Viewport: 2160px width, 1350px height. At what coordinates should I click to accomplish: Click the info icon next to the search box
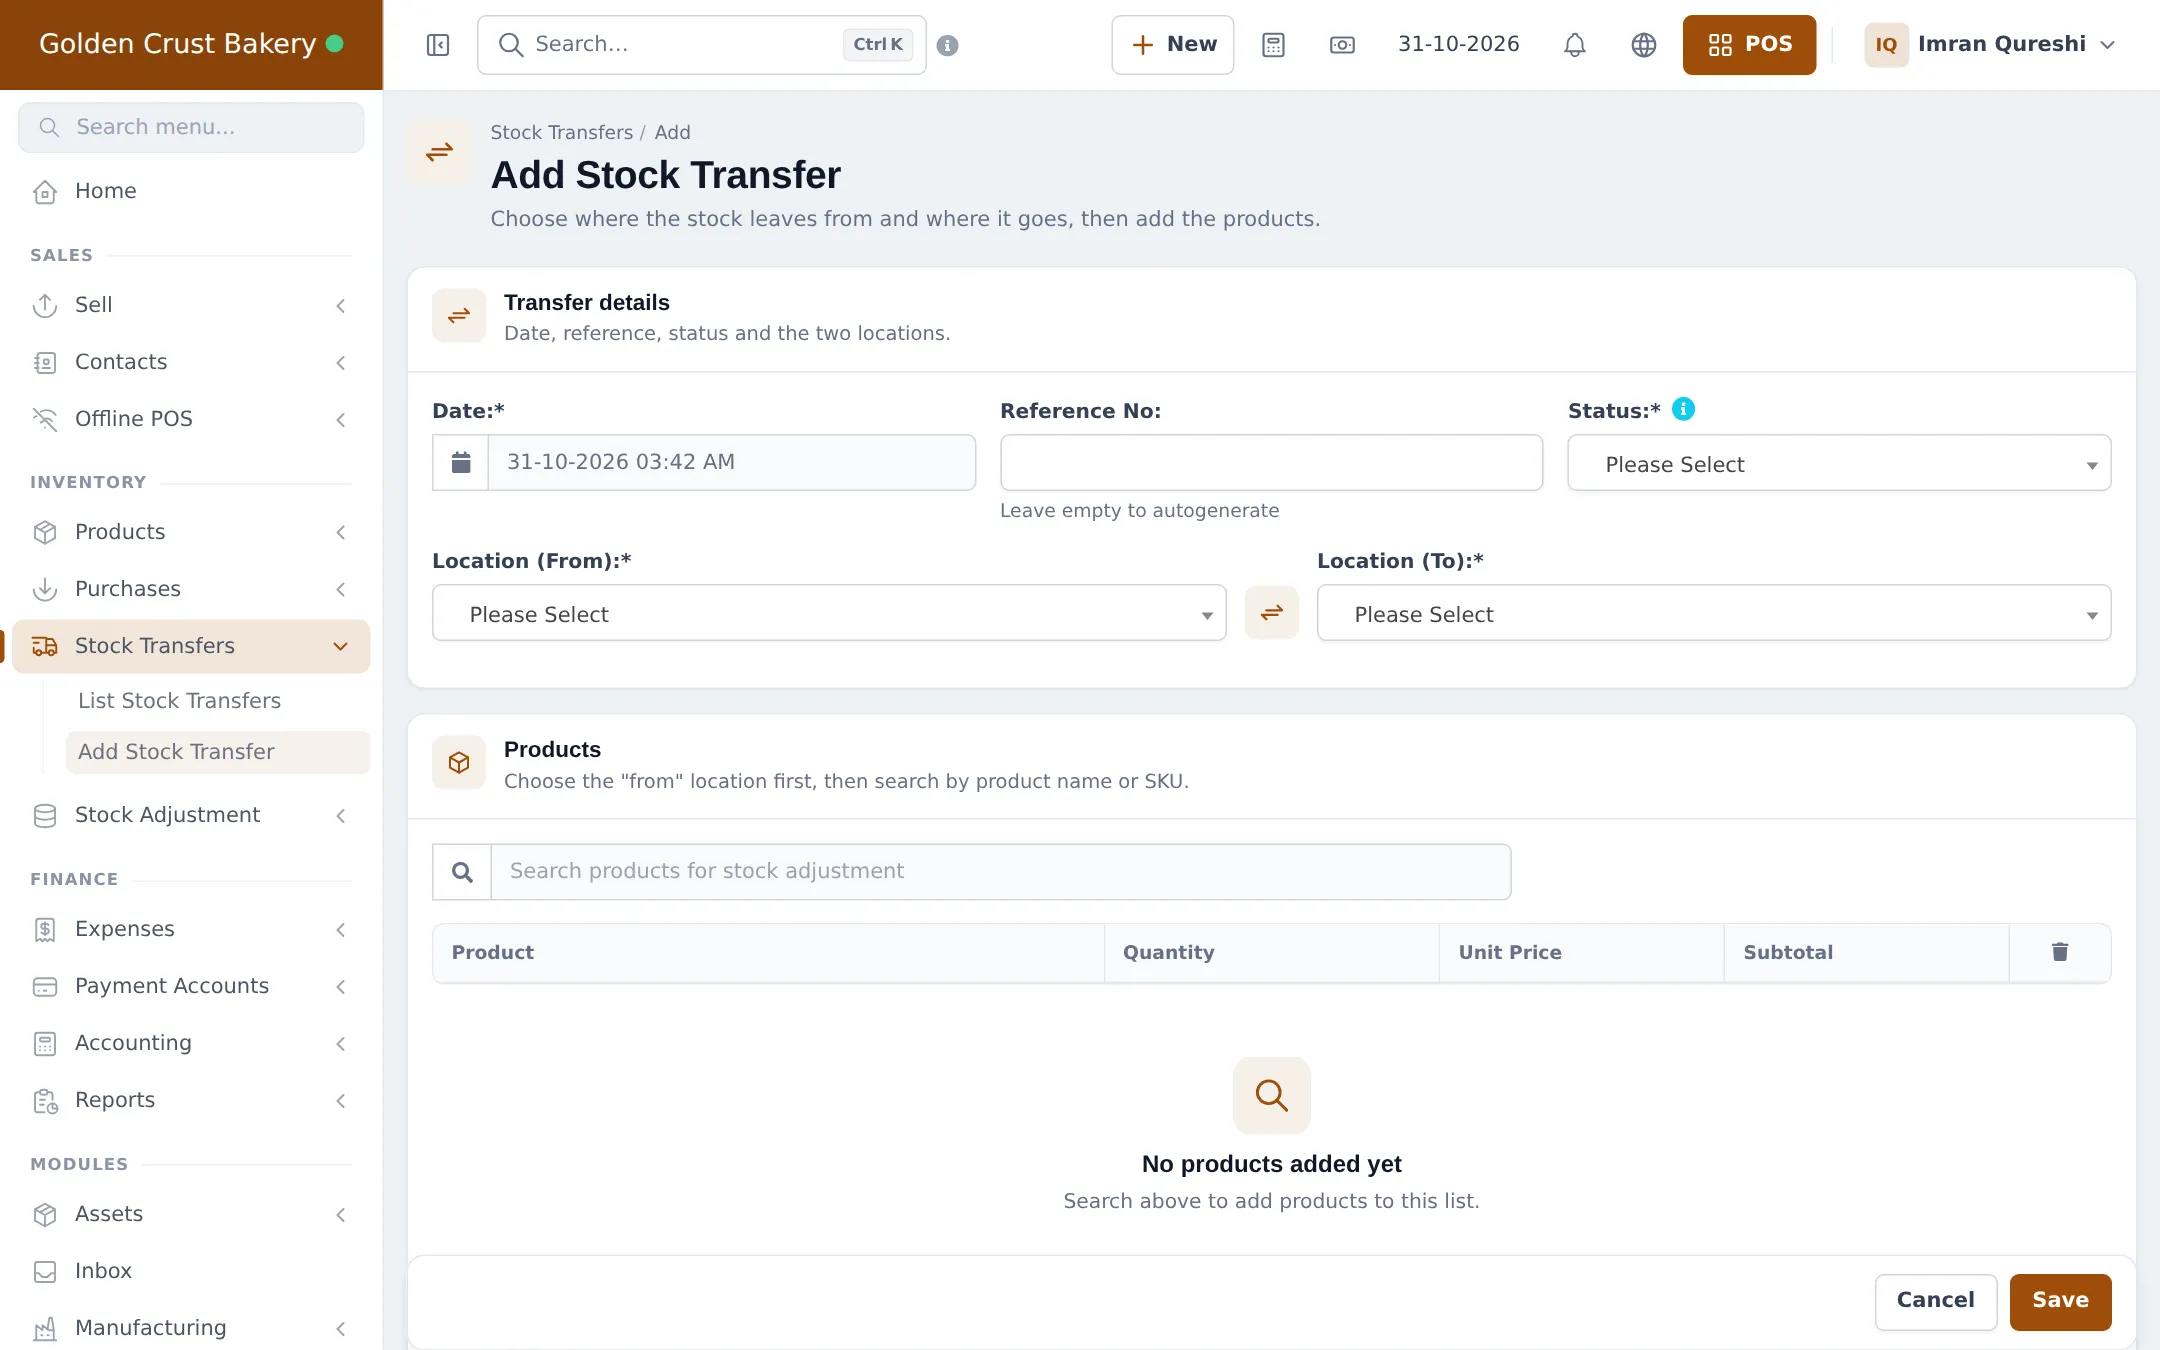(948, 45)
